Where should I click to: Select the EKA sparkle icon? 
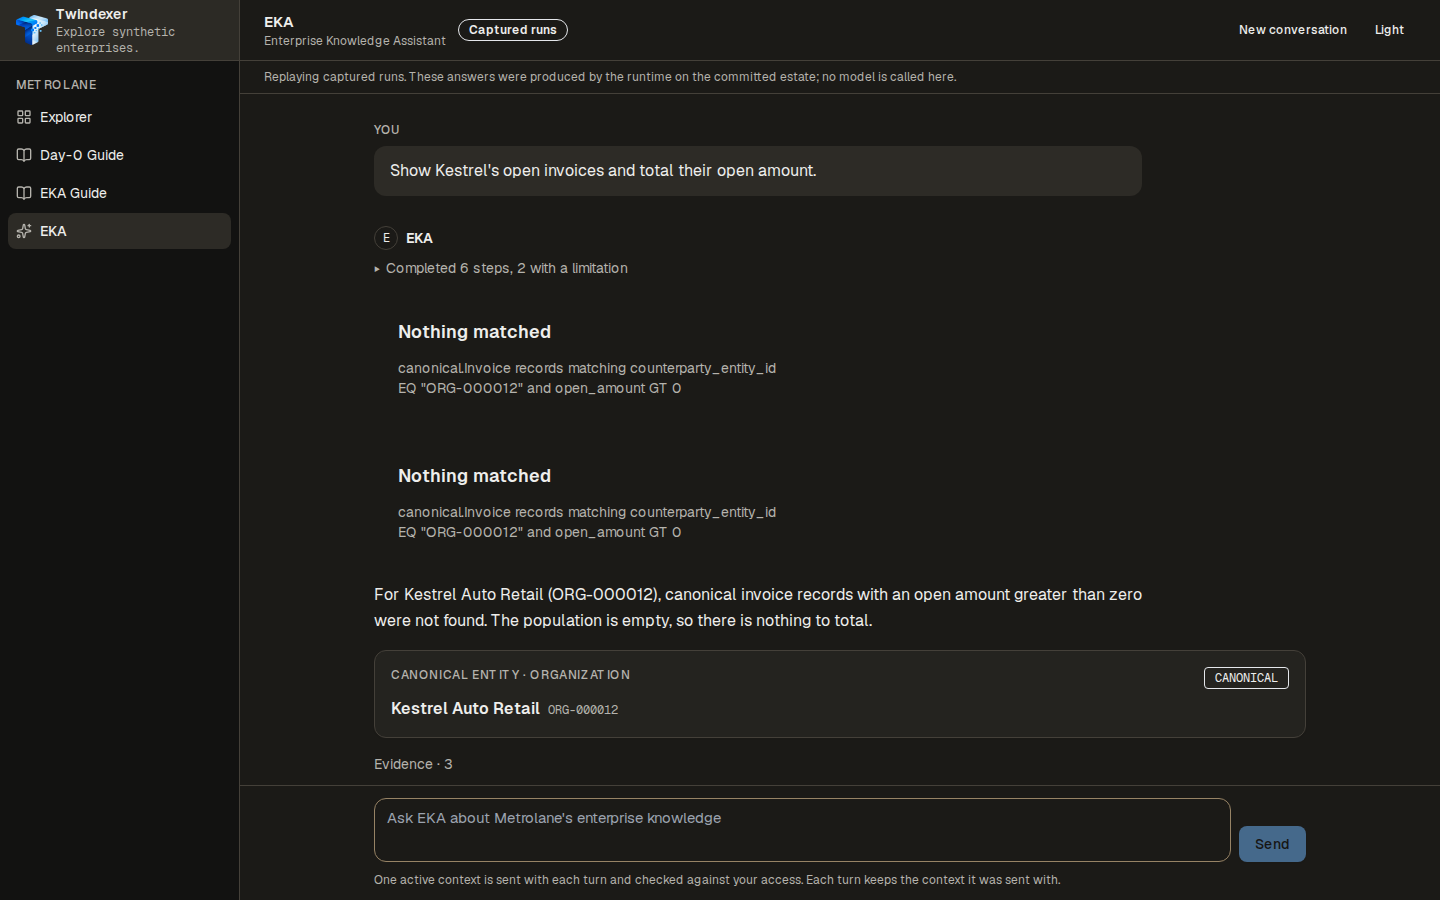24,231
